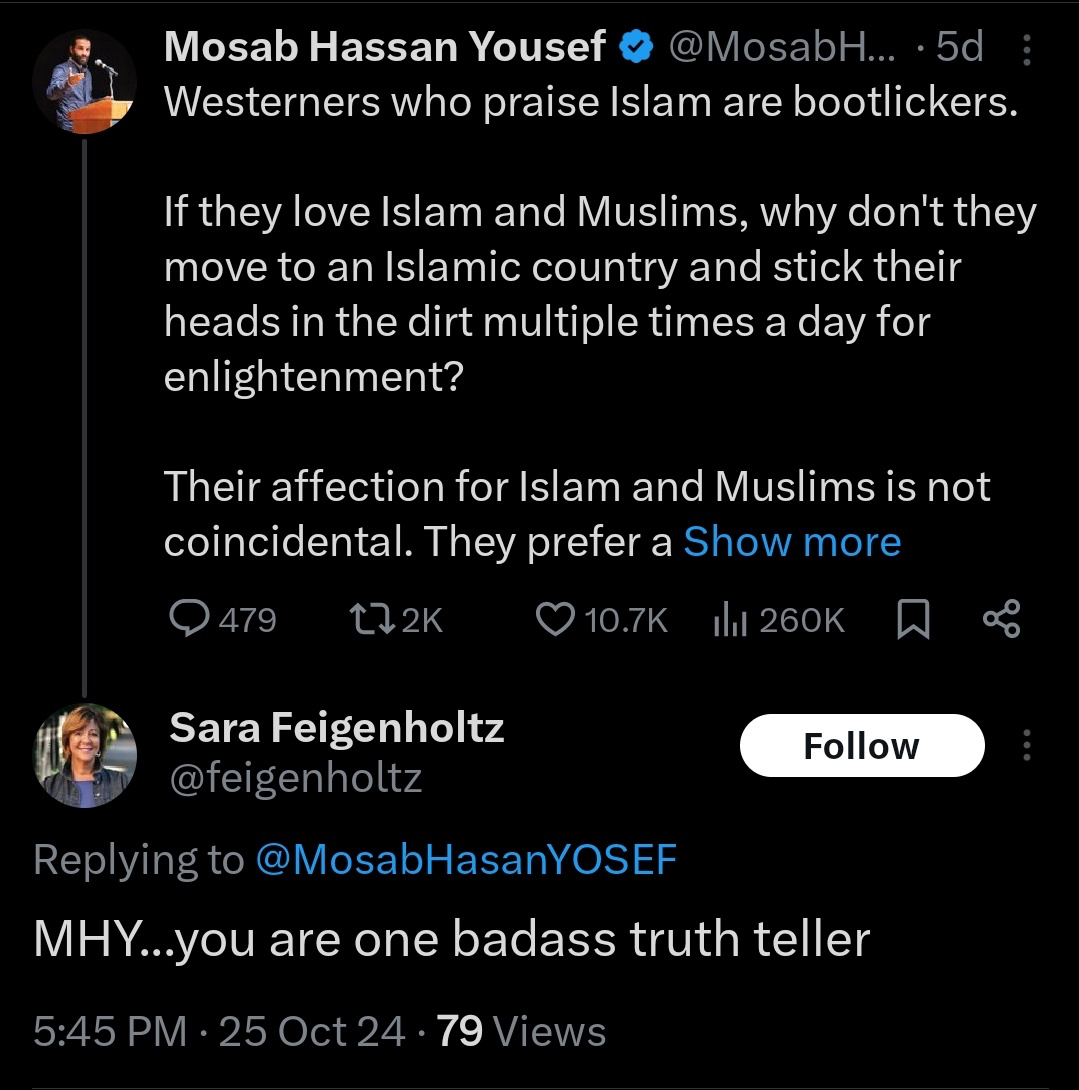Click the 5d post timestamp

(960, 47)
